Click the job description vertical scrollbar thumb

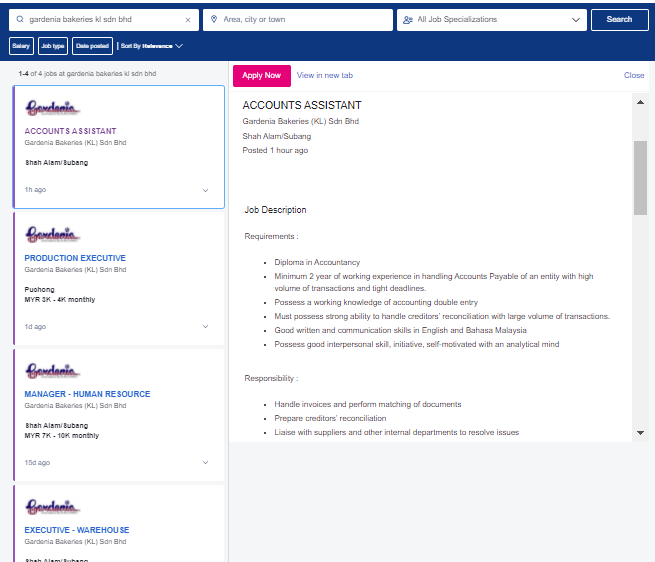point(640,178)
